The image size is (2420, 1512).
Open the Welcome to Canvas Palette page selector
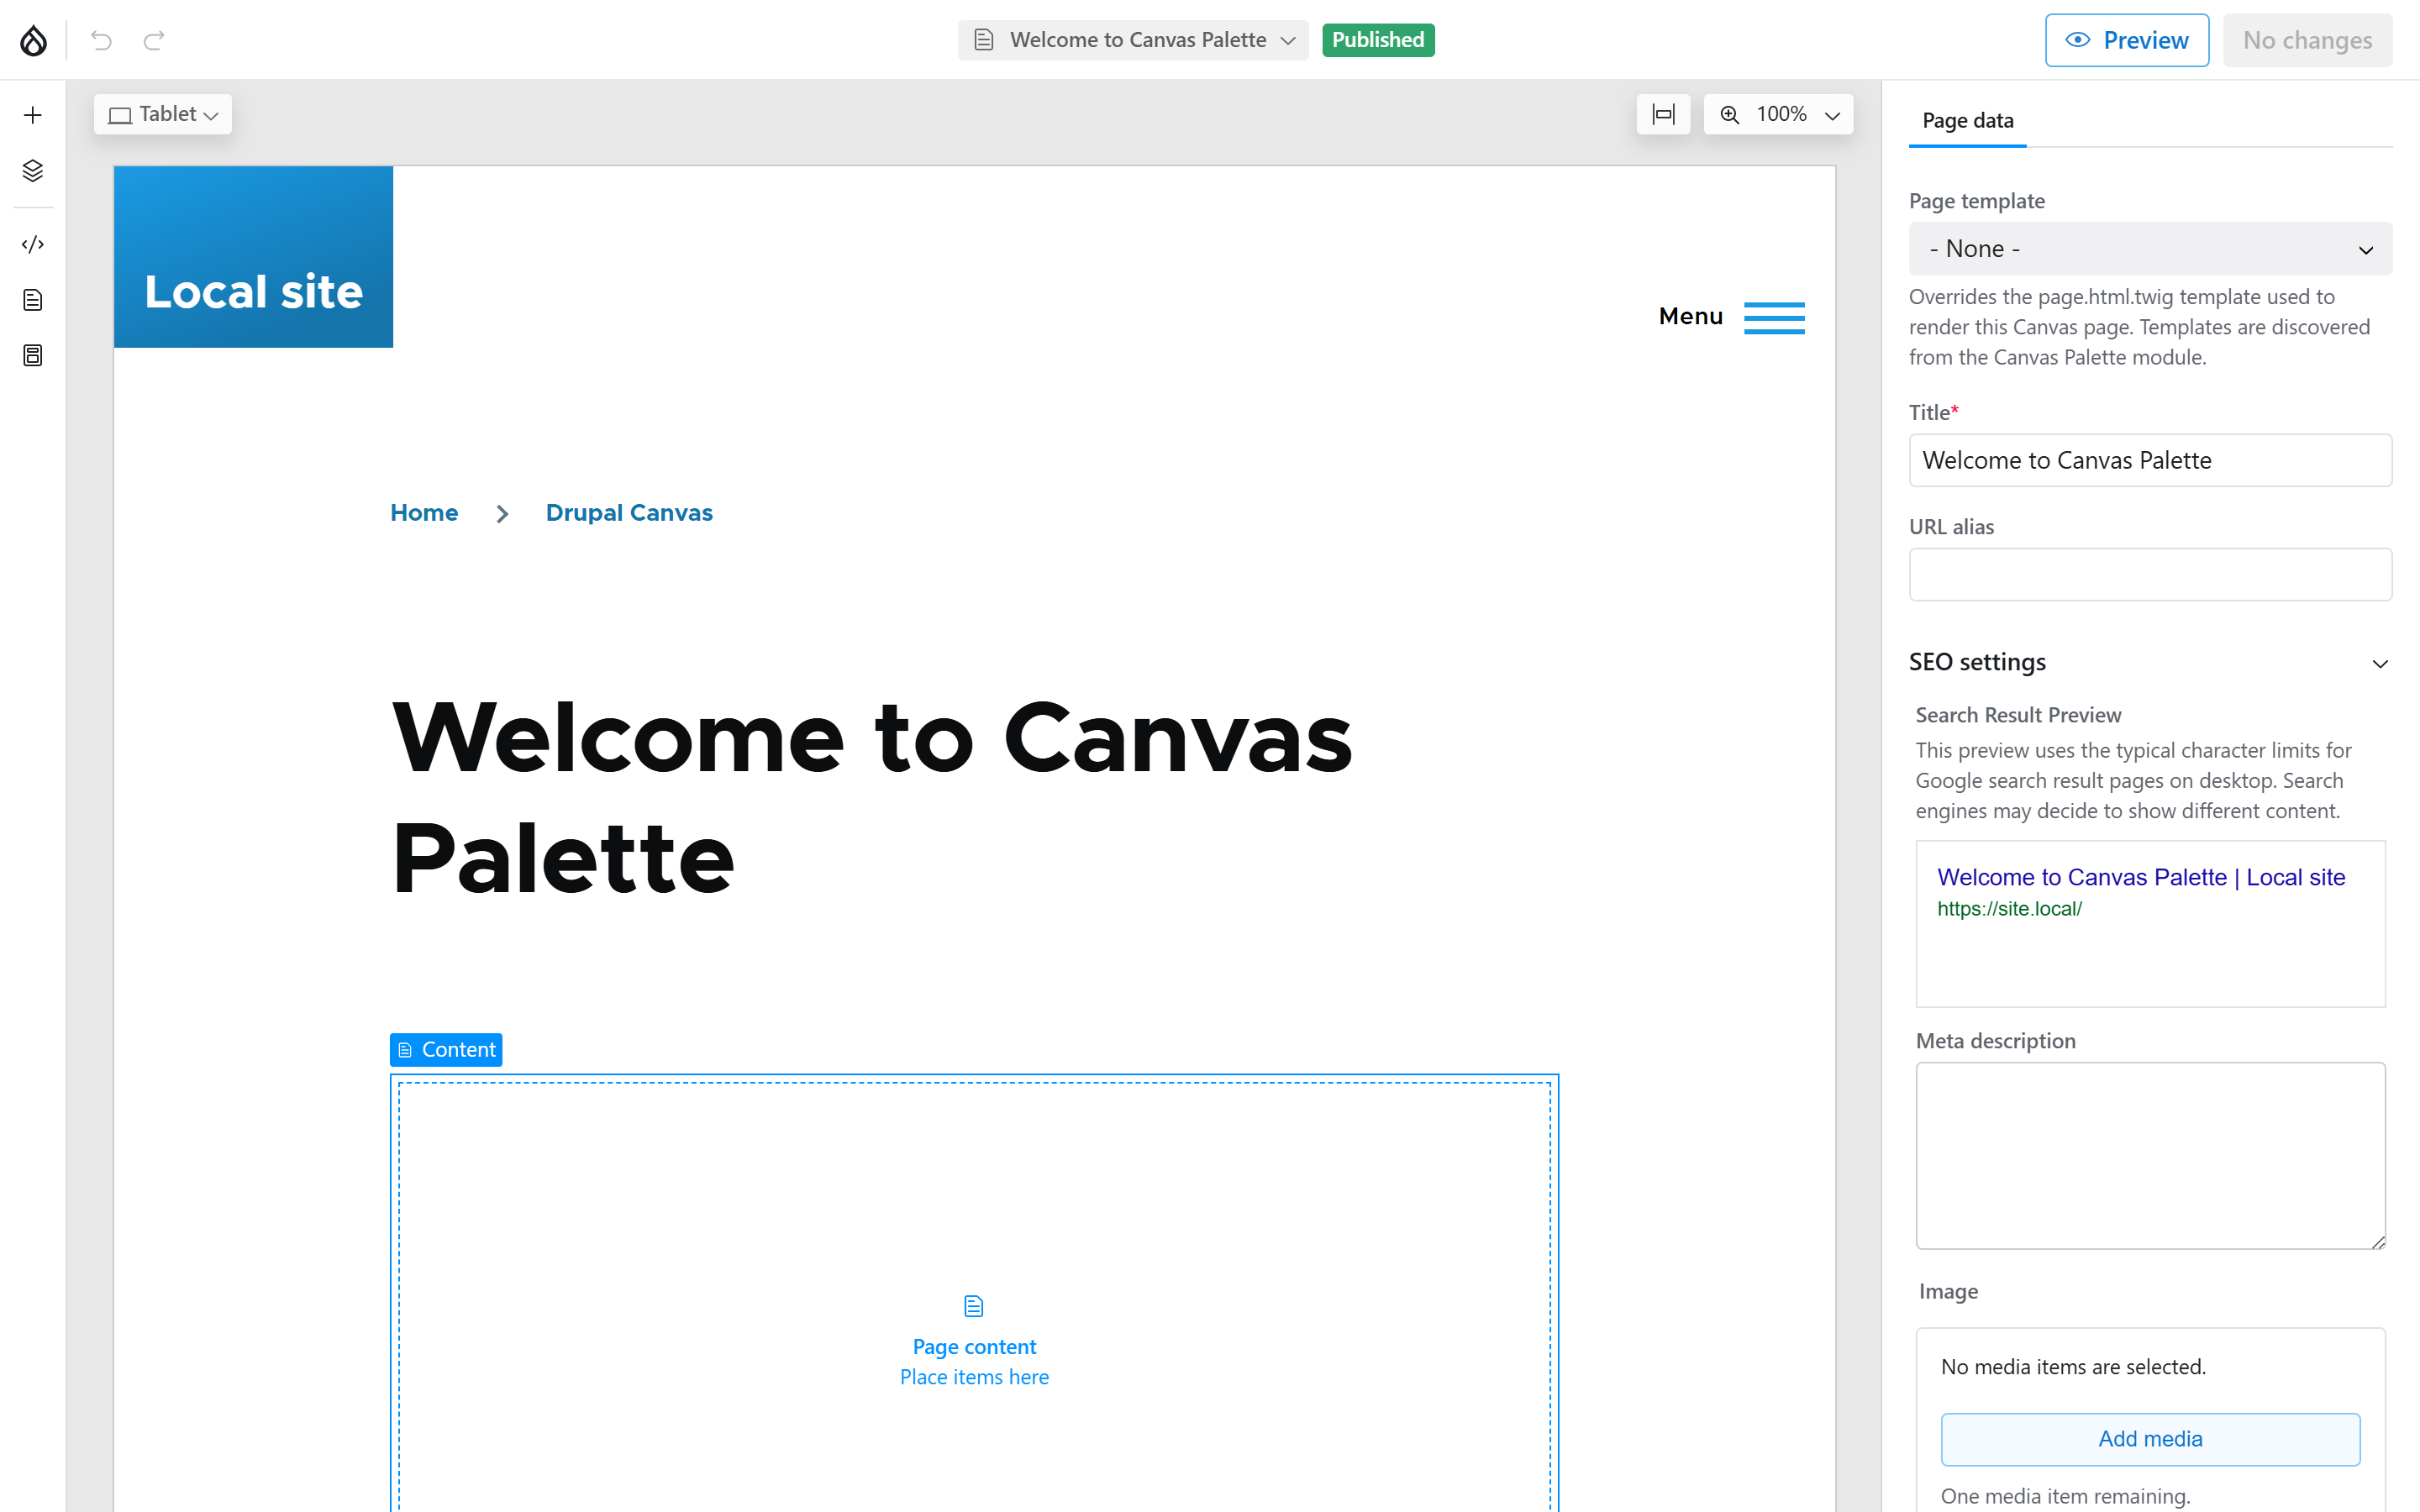[x=1133, y=40]
